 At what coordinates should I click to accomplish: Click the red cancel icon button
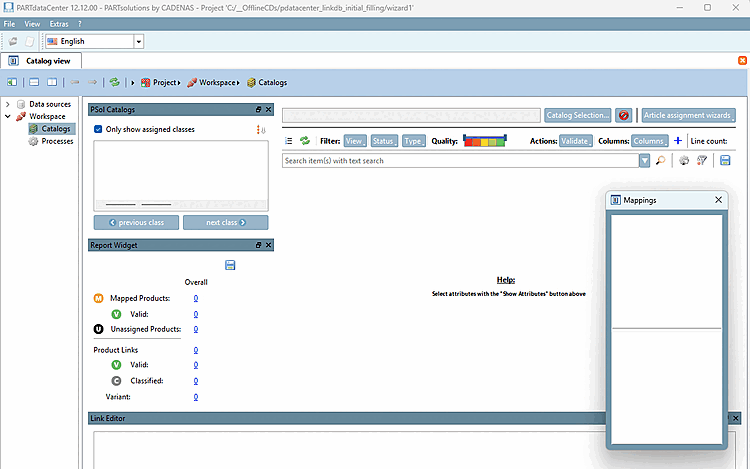[623, 115]
